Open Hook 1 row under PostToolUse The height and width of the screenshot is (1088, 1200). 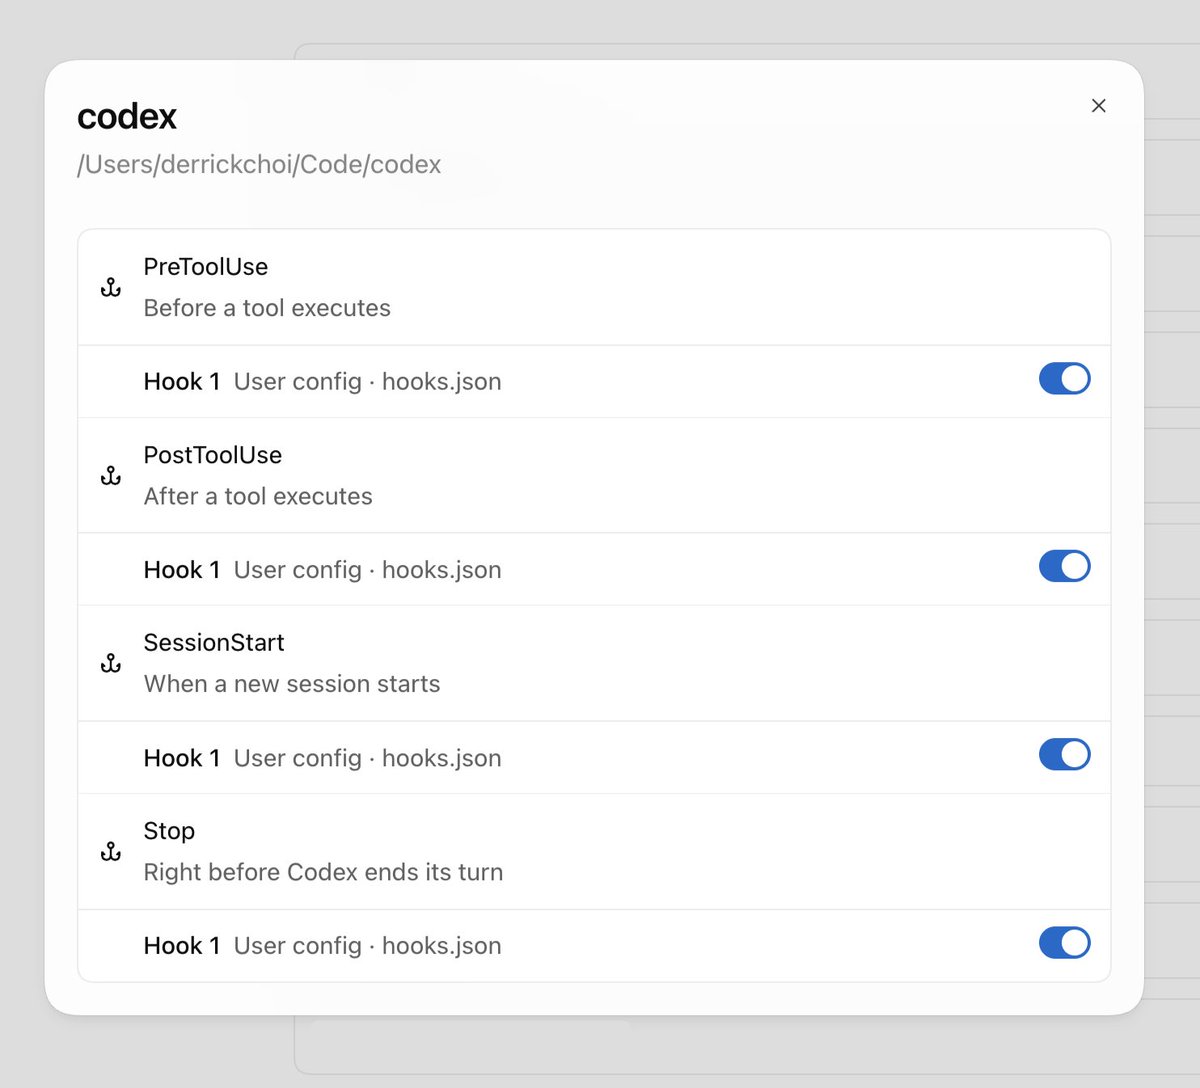(x=594, y=569)
